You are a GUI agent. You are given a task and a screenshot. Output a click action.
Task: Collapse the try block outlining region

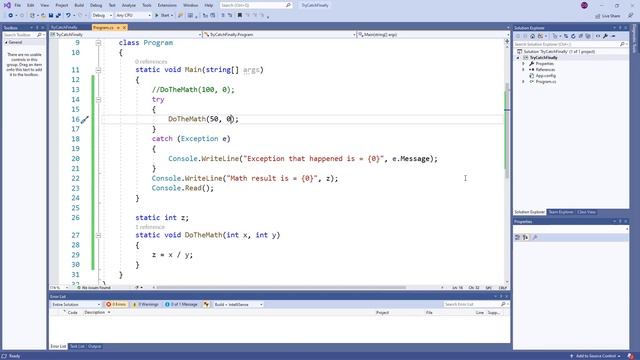[98, 100]
